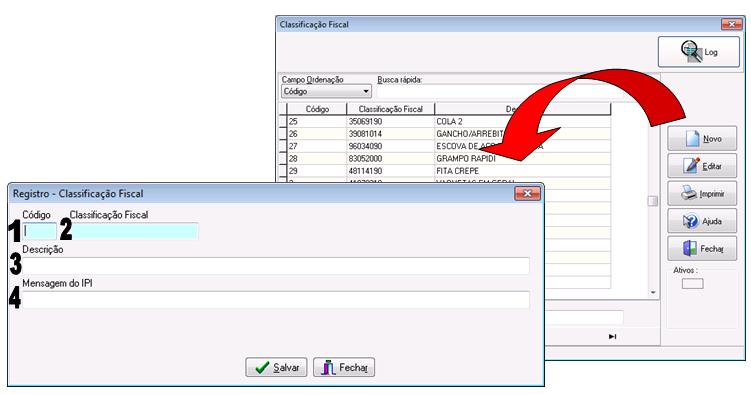Save the record with Salvar

[276, 367]
